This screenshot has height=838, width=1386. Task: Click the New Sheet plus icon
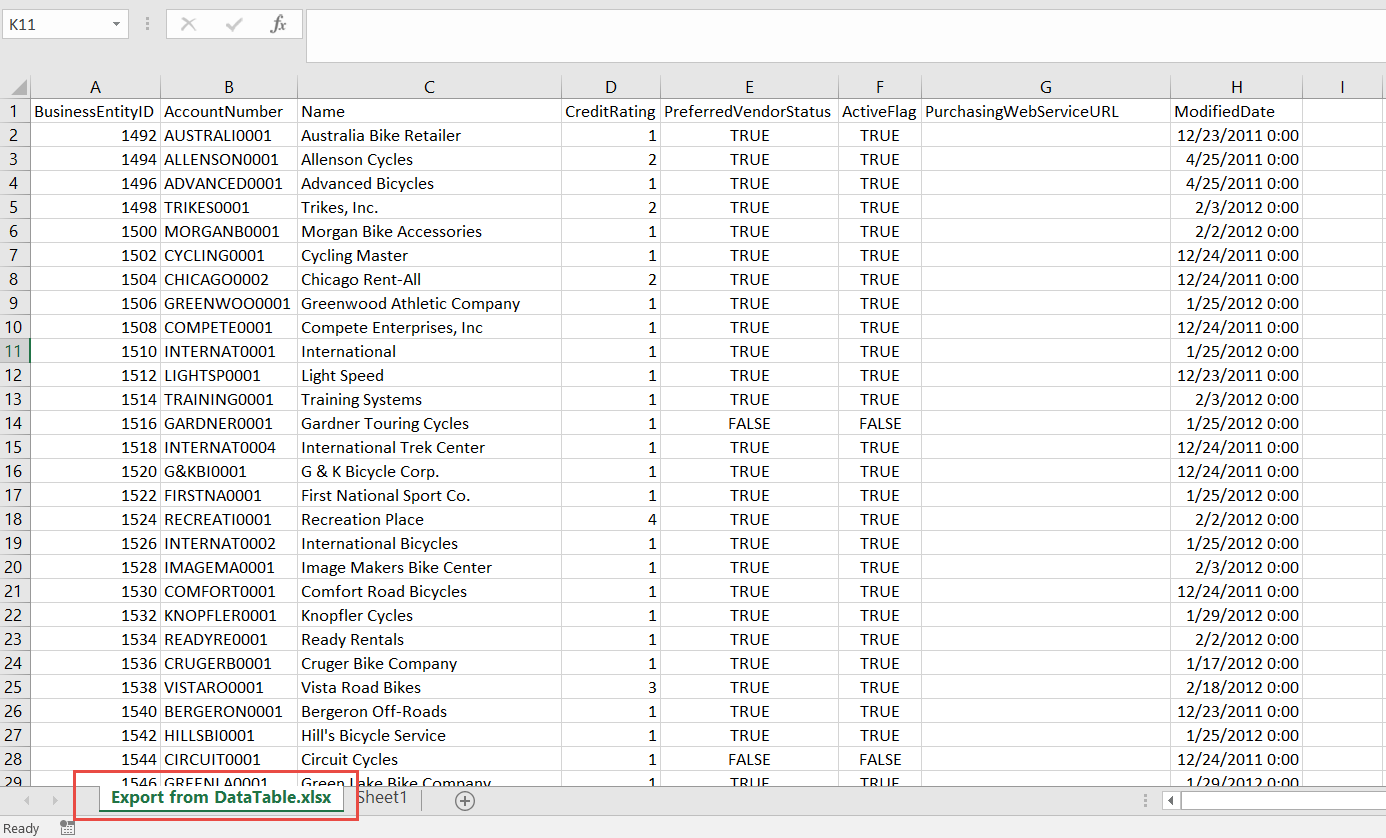point(464,800)
